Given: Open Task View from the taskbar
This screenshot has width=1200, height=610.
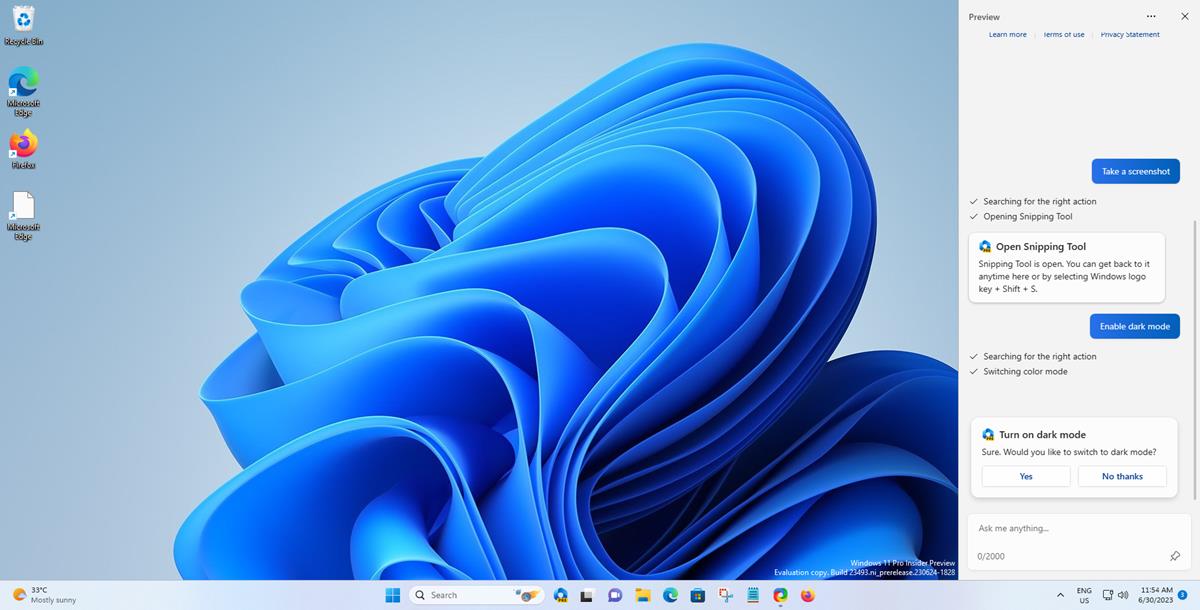Looking at the screenshot, I should pyautogui.click(x=588, y=595).
